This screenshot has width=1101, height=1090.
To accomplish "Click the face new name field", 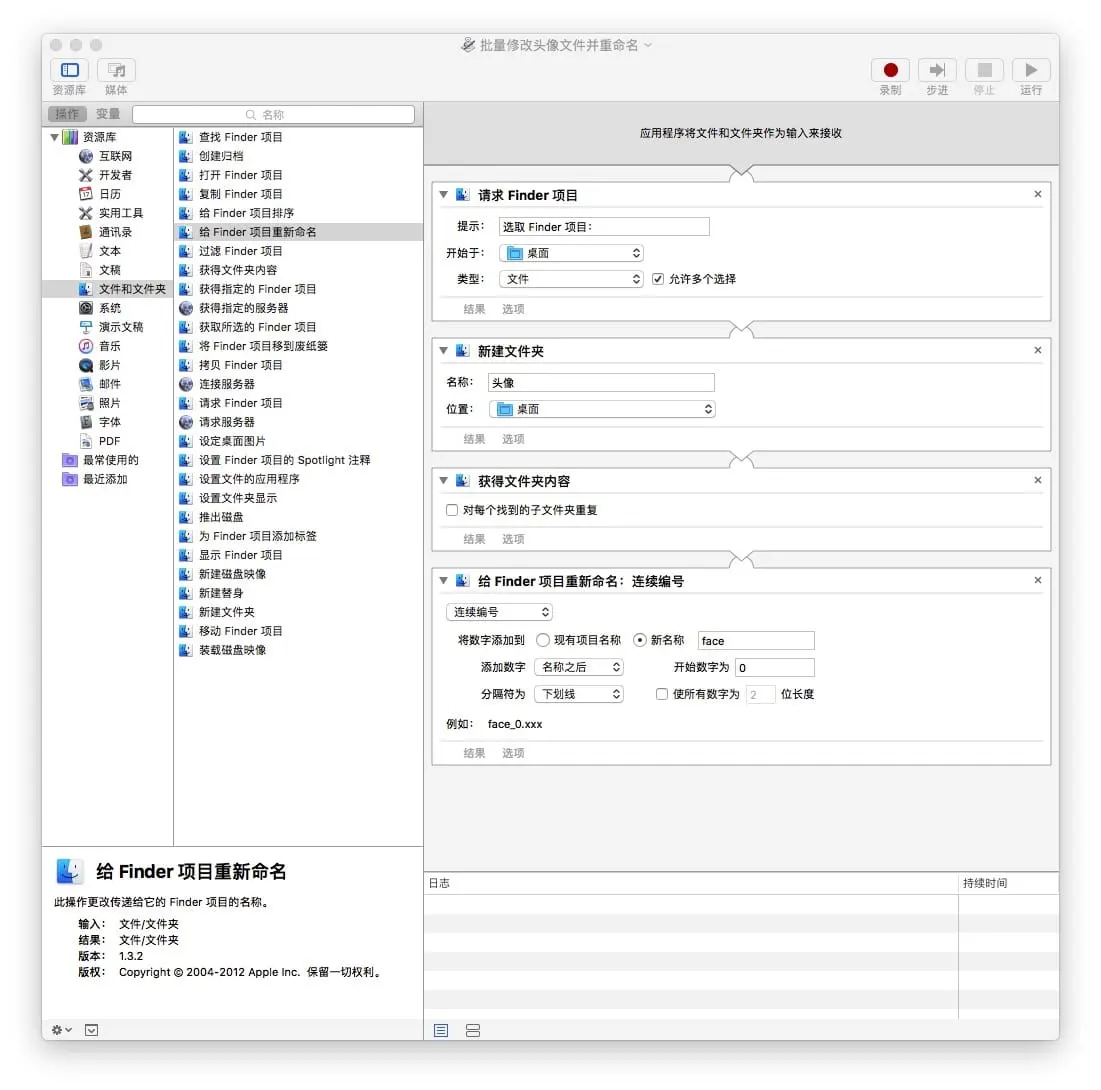I will click(756, 641).
